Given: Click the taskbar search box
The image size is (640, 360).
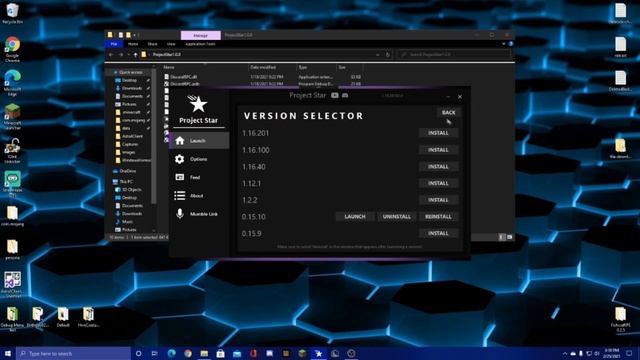Looking at the screenshot, I should click(73, 353).
